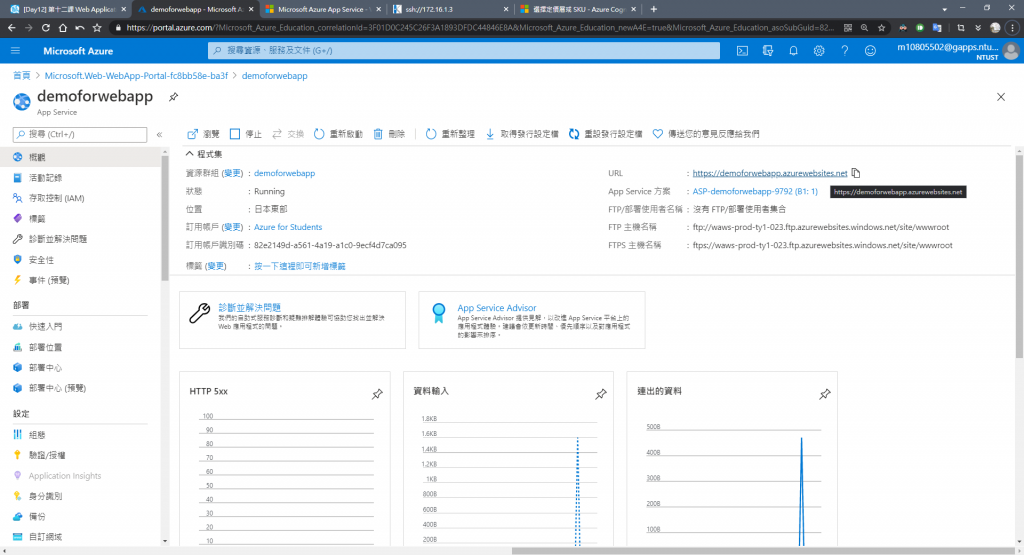
Task: Open the ASP-demoforwebapp-9792 plan link
Action: (x=755, y=191)
